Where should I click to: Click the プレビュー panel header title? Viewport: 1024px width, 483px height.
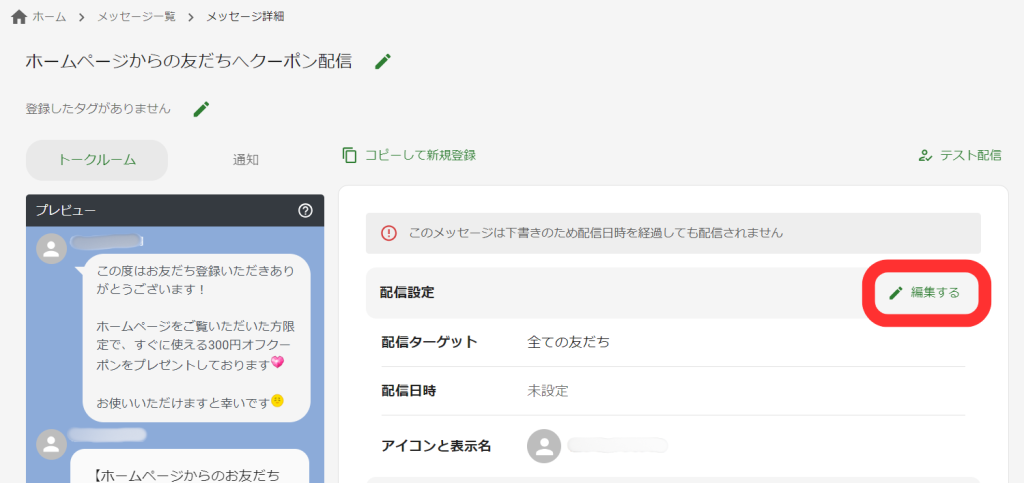(65, 210)
